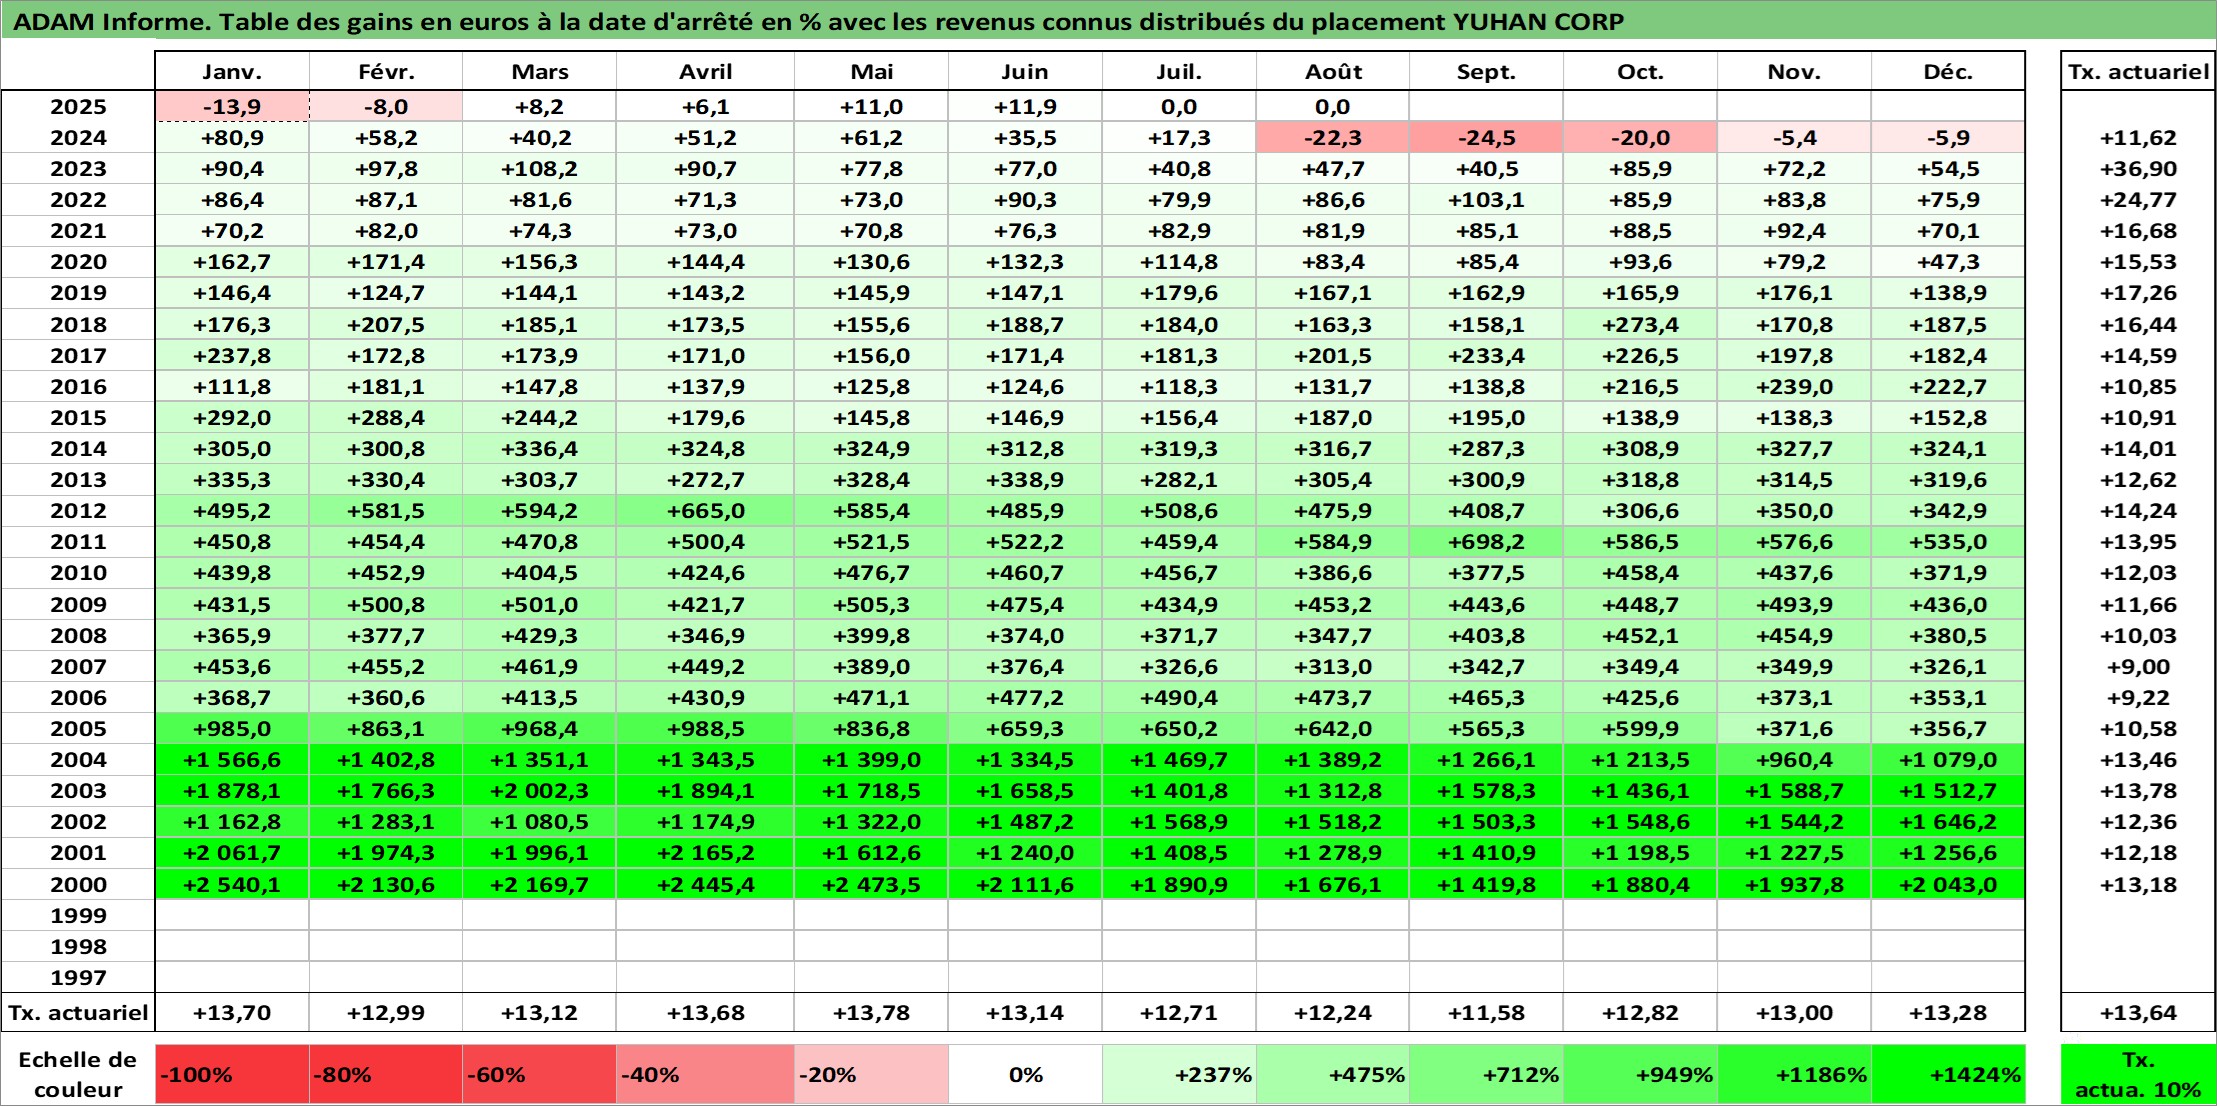Click the +13,28 Déc. actuarial rate

(1948, 1013)
